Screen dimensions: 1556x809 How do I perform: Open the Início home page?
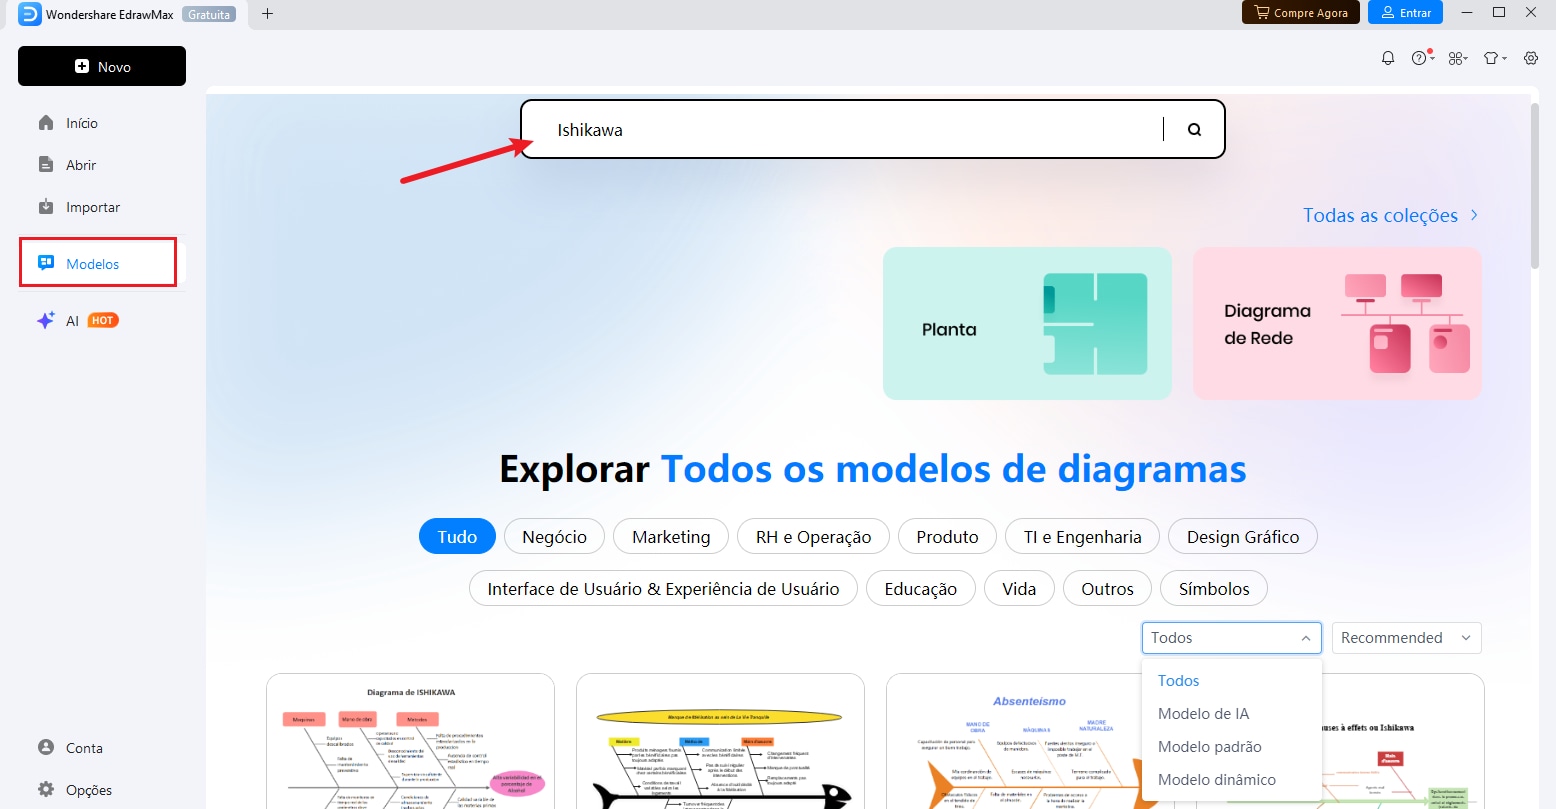click(x=80, y=122)
